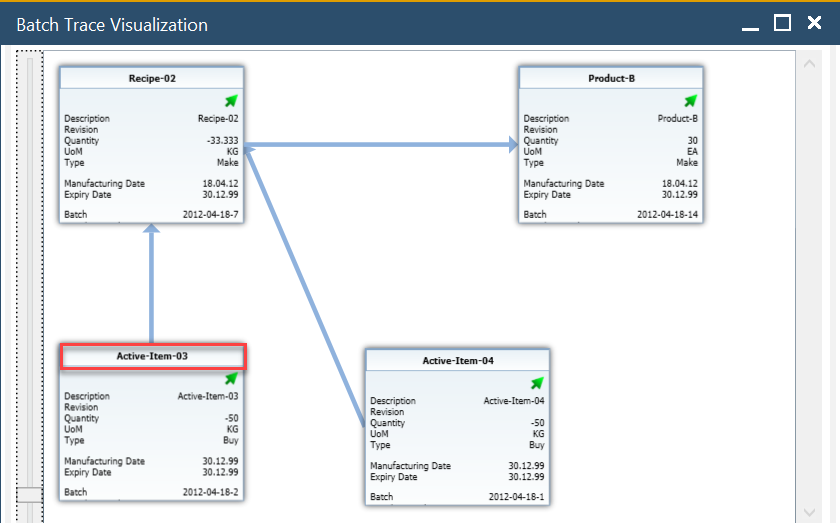The height and width of the screenshot is (523, 840).
Task: Select the Recipe-02 node title
Action: click(153, 78)
